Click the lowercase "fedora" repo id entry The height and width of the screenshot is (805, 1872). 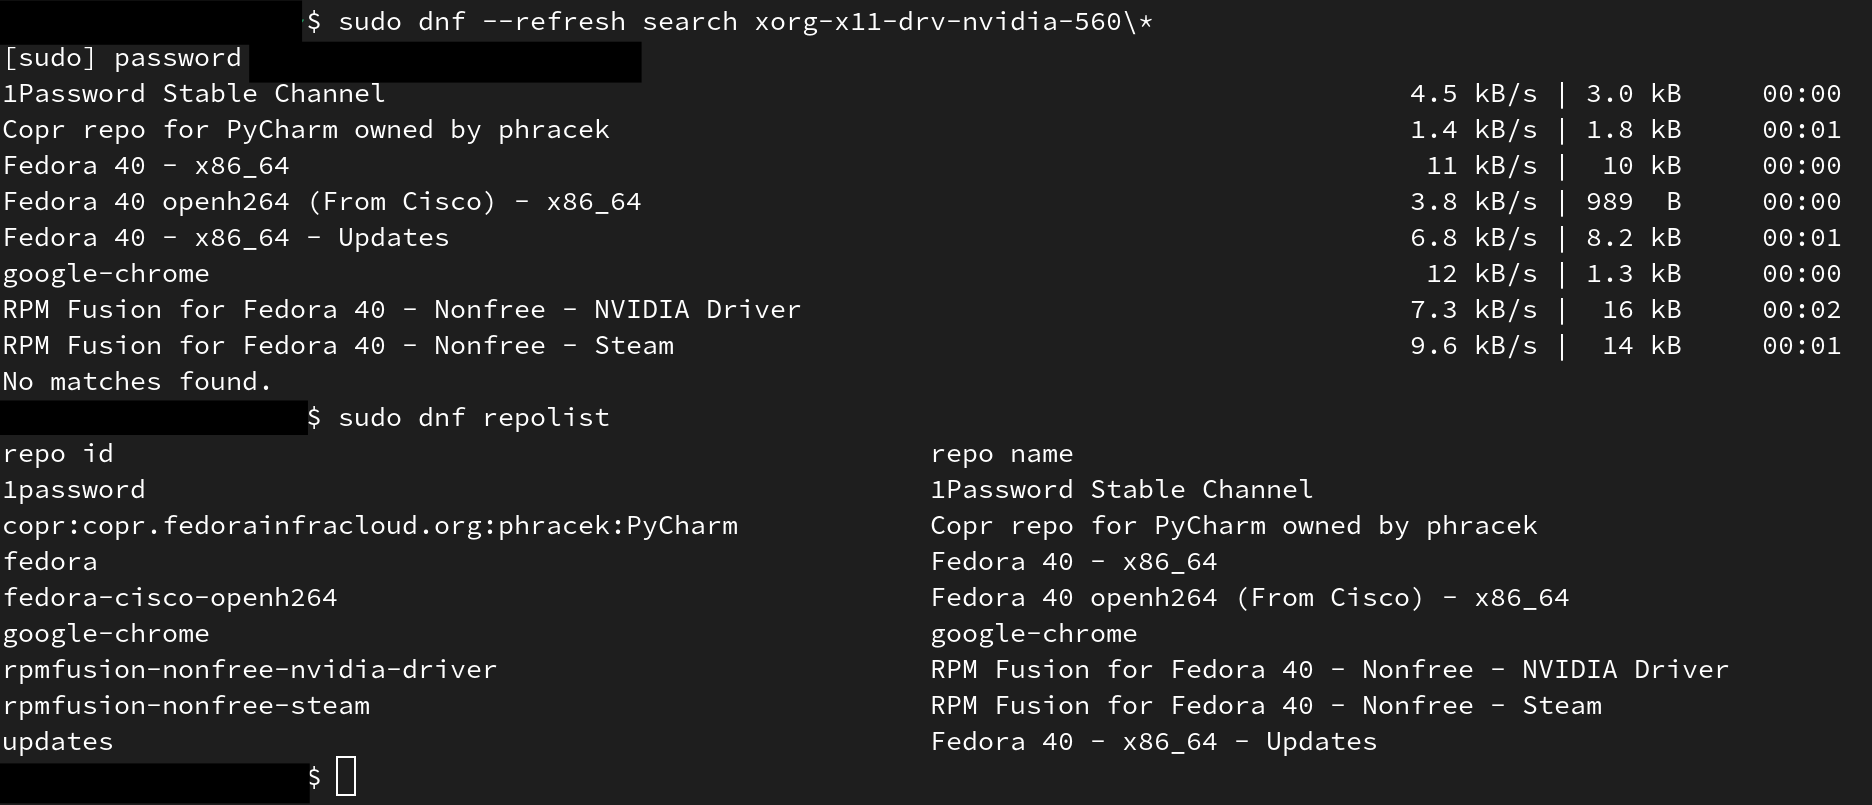pyautogui.click(x=50, y=562)
